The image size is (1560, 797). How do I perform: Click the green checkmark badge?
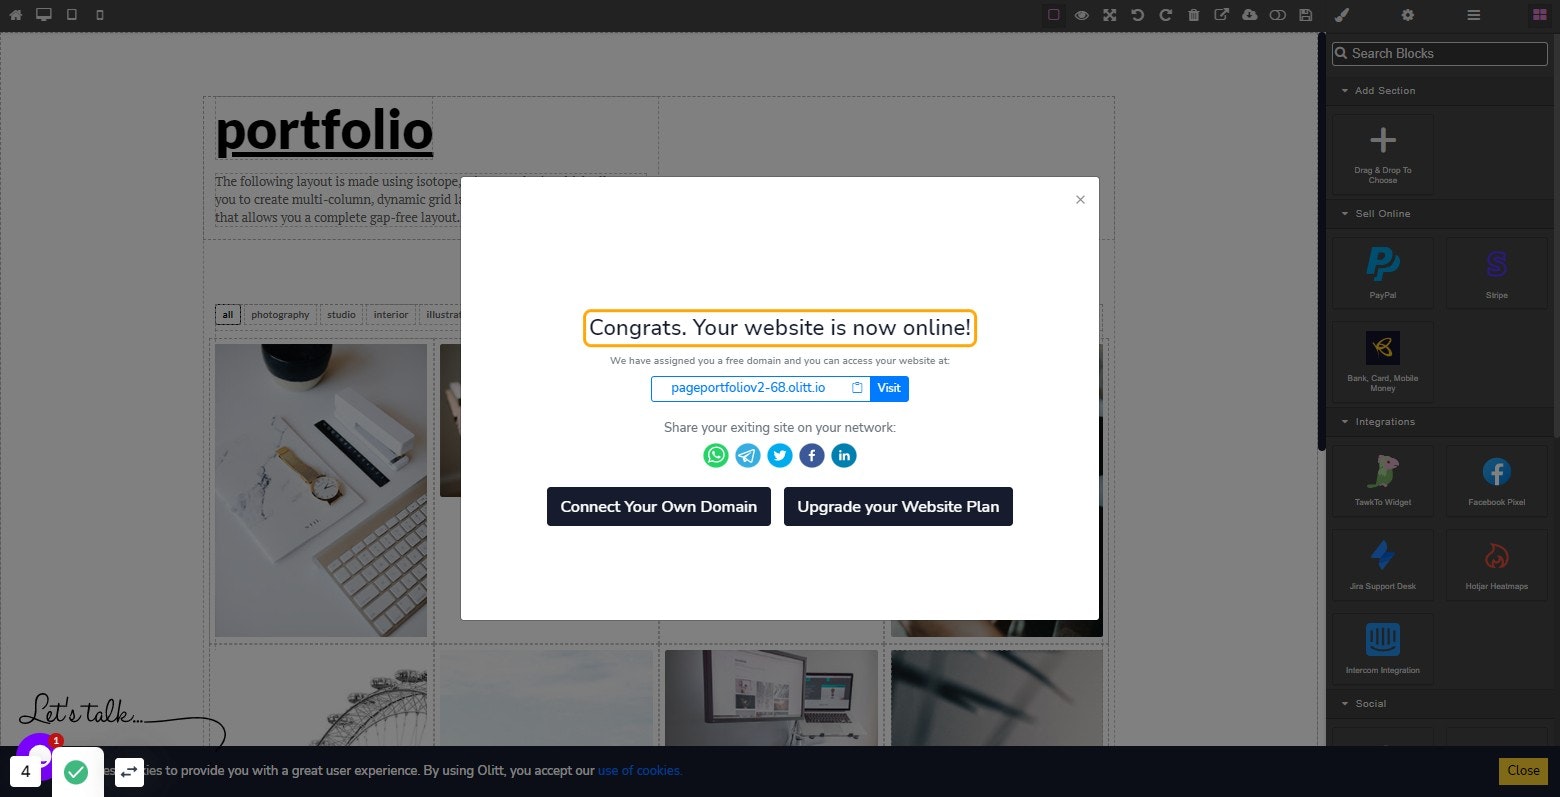coord(76,772)
